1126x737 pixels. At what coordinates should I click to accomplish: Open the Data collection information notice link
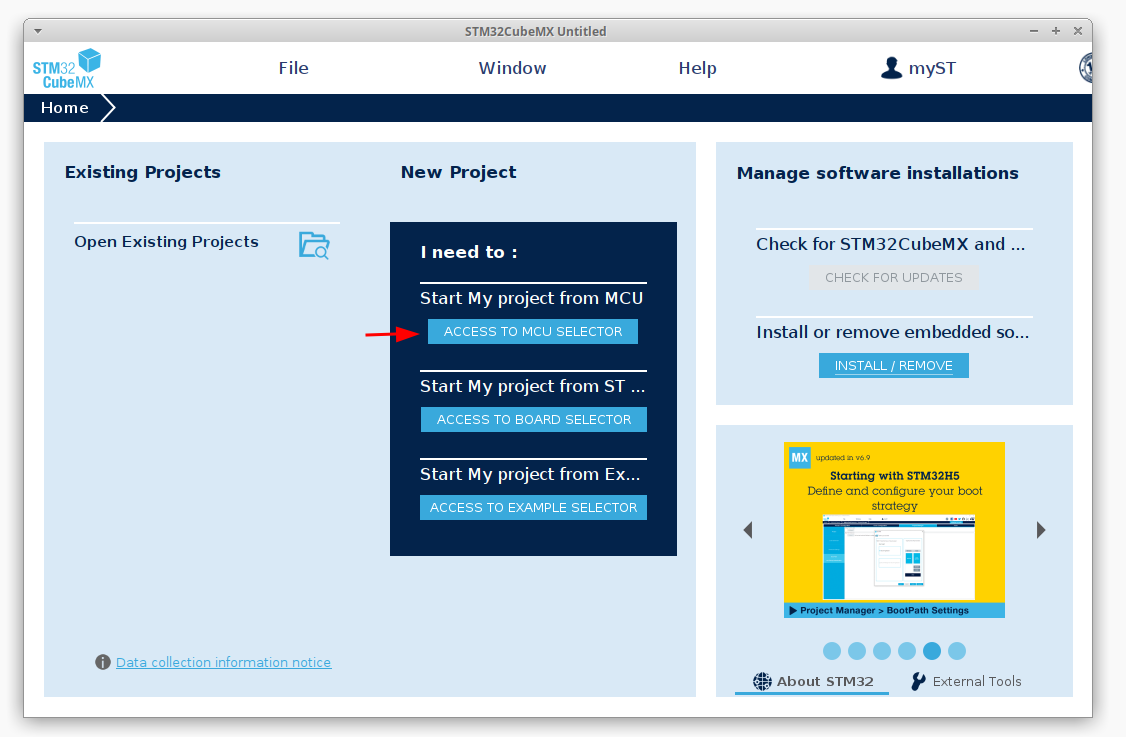[223, 662]
